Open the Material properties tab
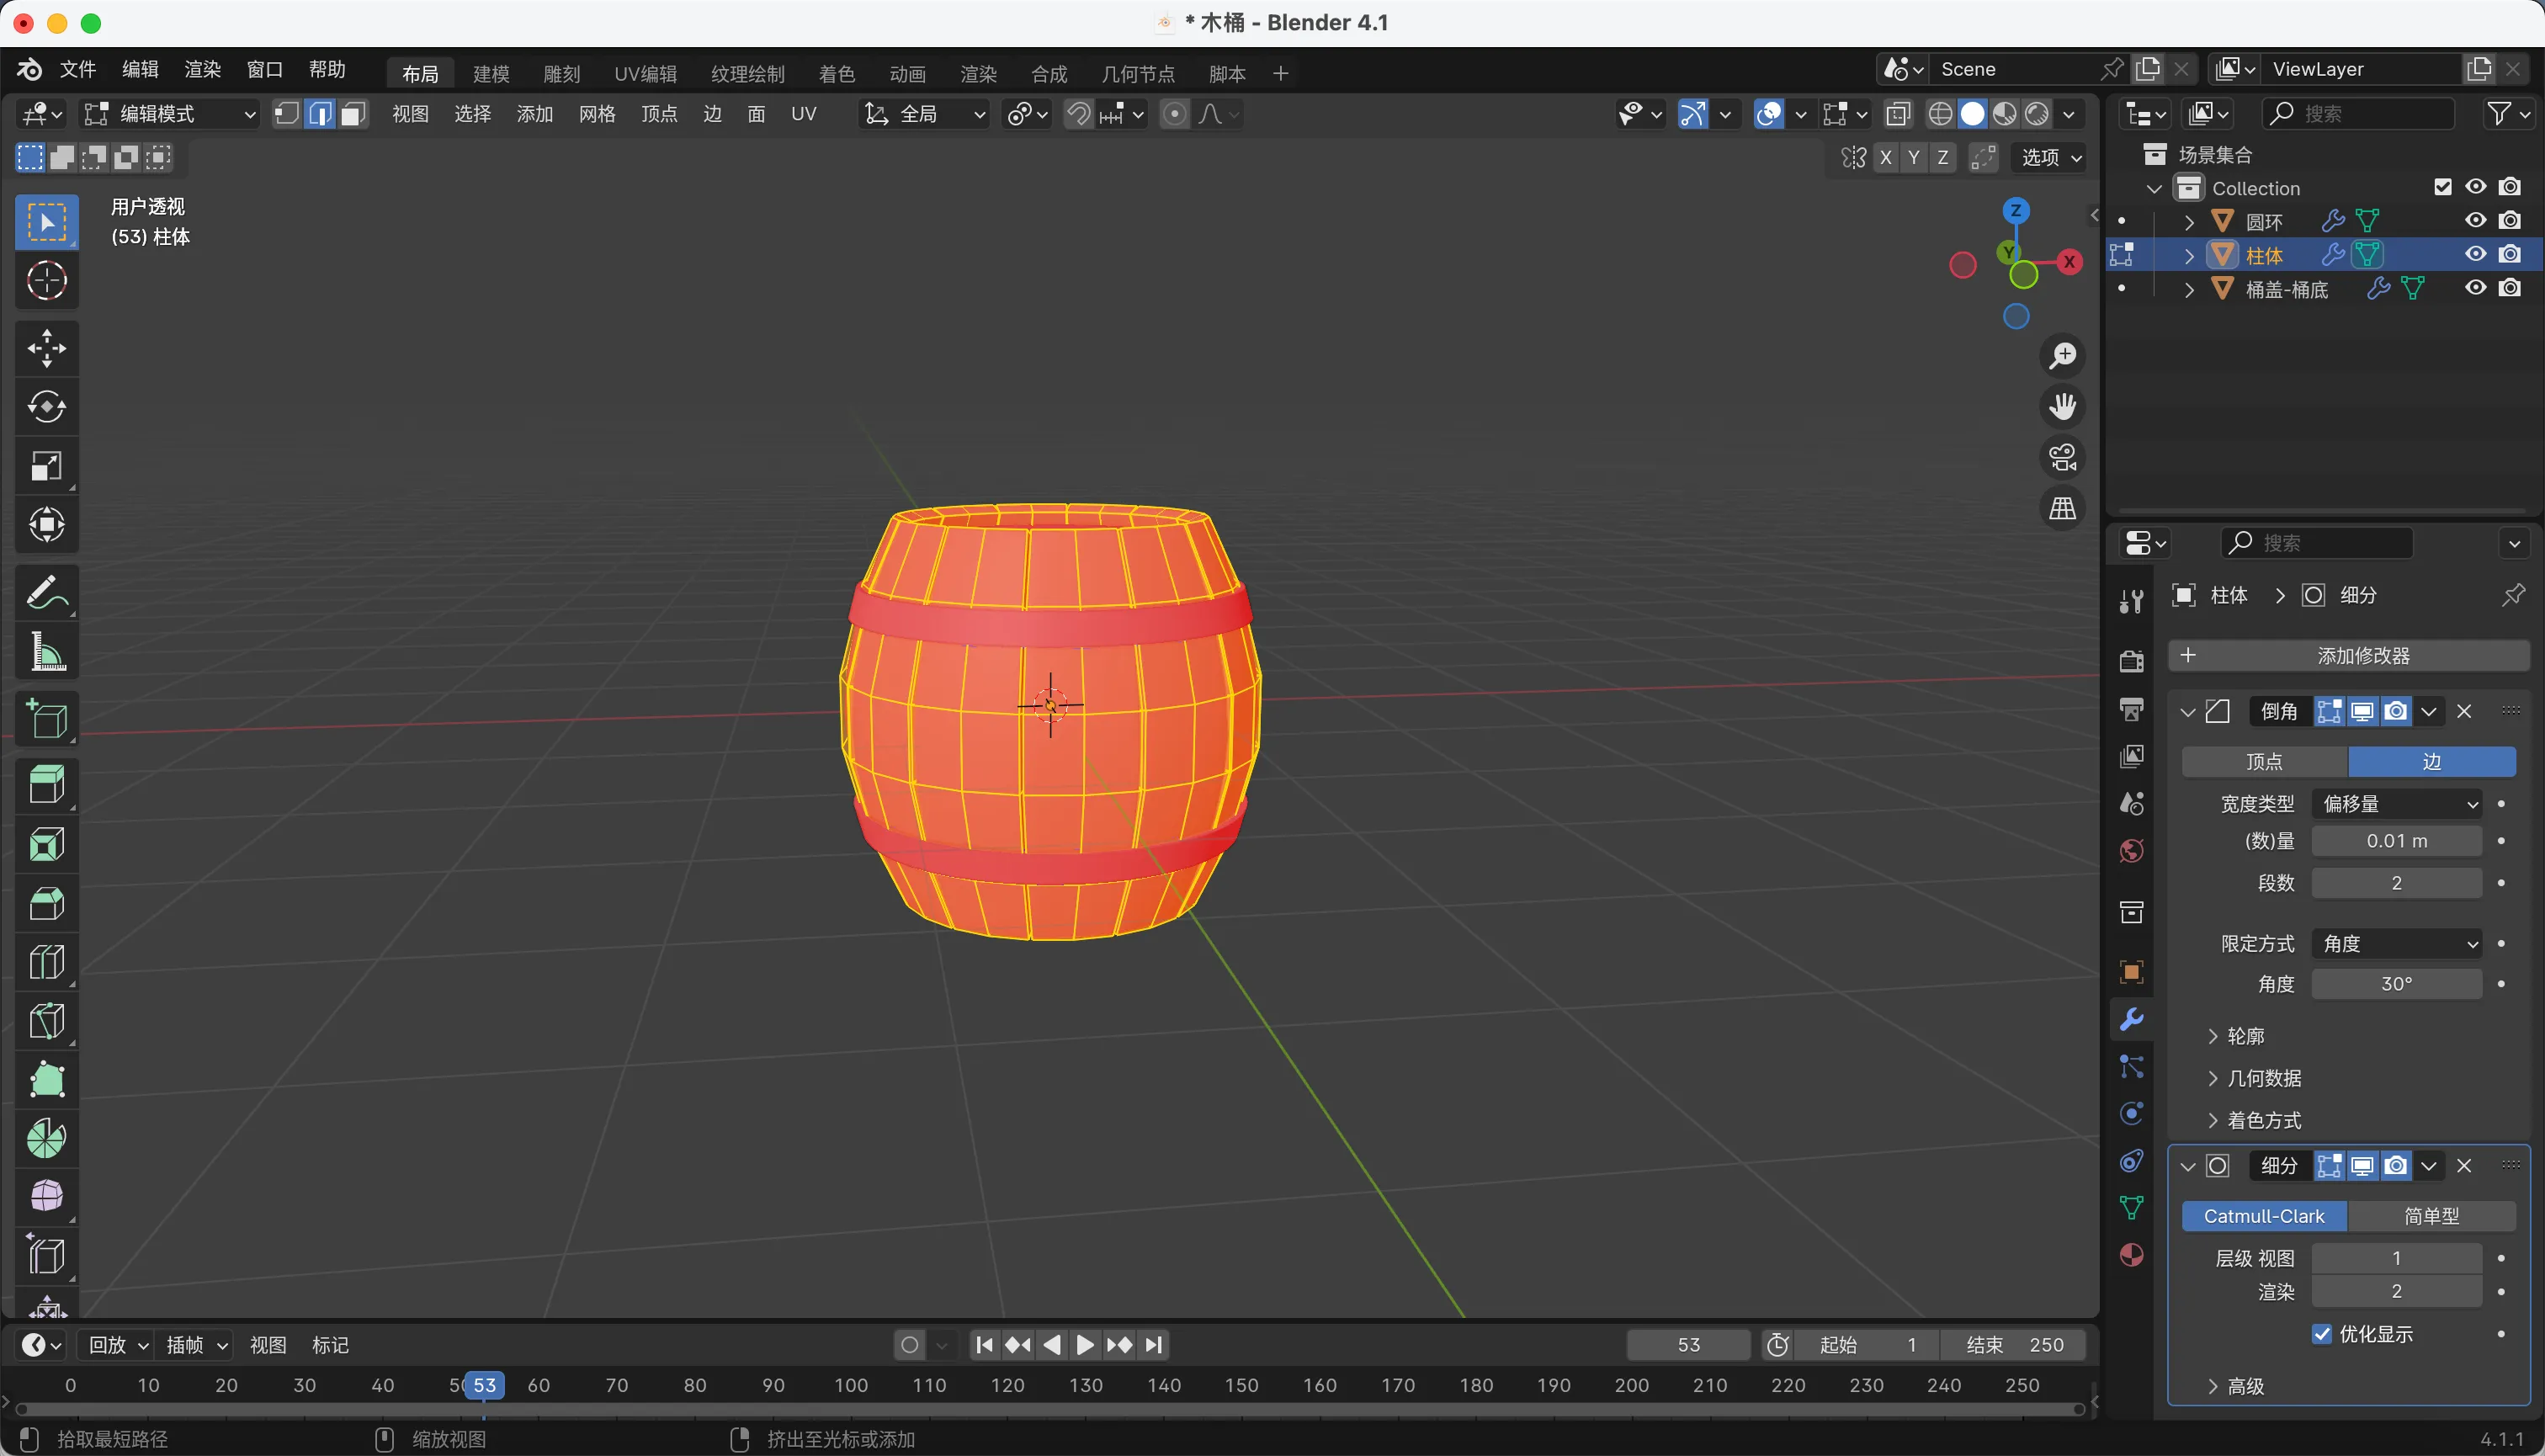Image resolution: width=2545 pixels, height=1456 pixels. click(2131, 1255)
